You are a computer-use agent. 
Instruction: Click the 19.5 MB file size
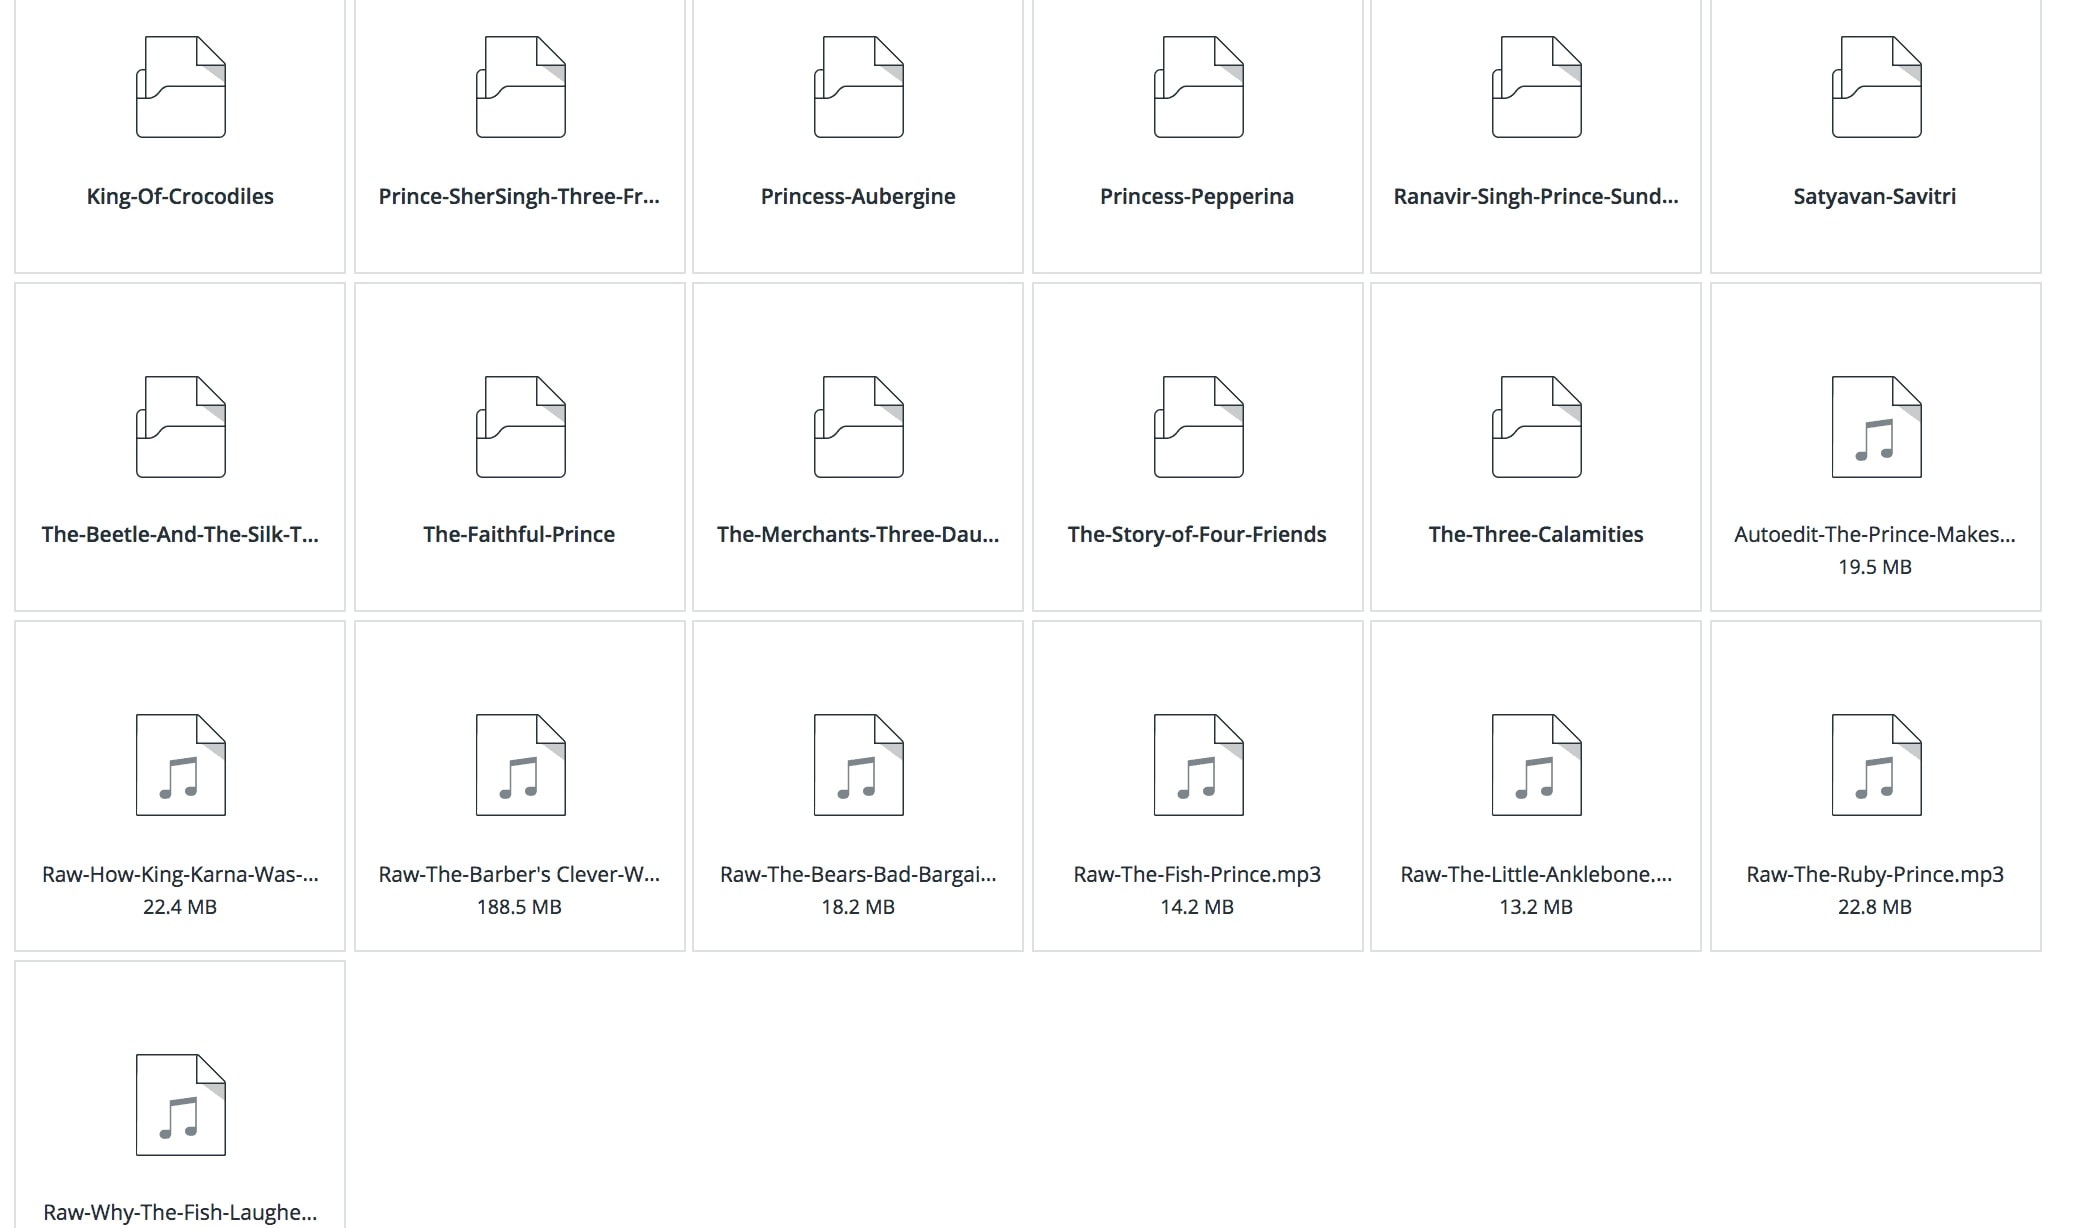click(1875, 567)
